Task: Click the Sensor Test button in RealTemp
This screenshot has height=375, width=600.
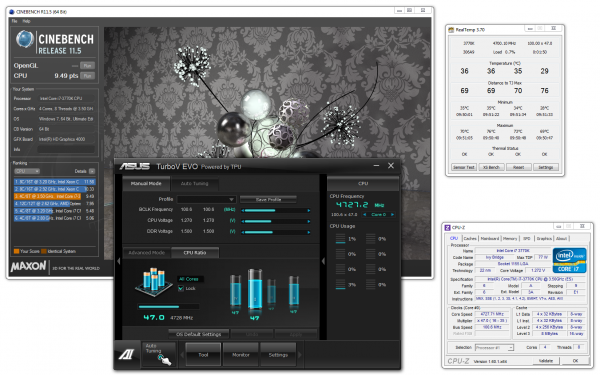Action: point(464,167)
